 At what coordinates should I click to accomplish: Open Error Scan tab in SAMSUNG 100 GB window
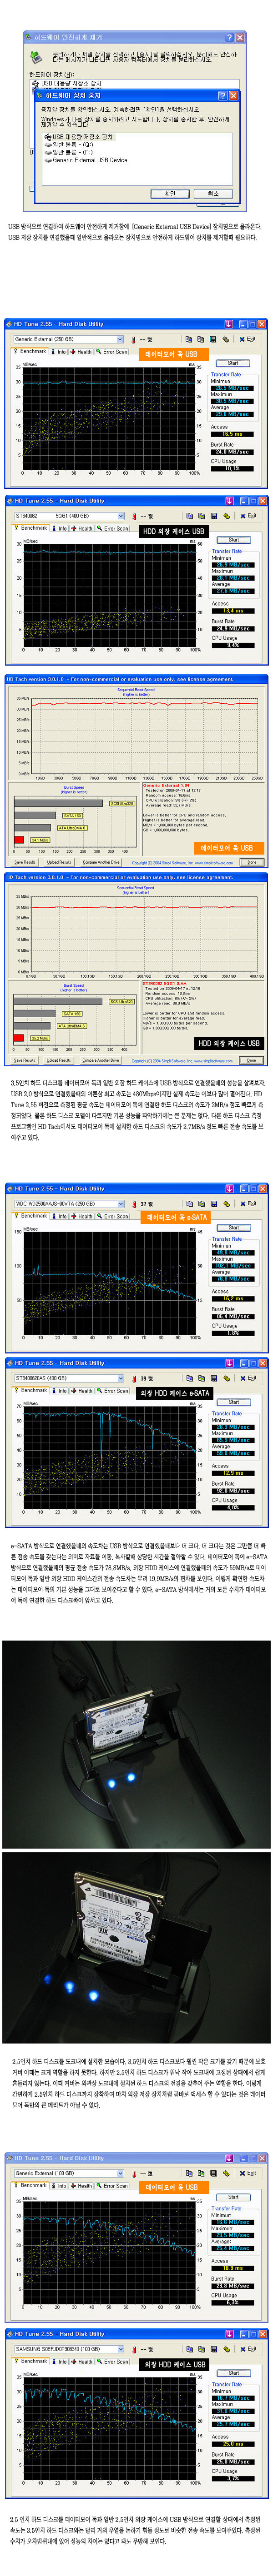coord(113,2361)
